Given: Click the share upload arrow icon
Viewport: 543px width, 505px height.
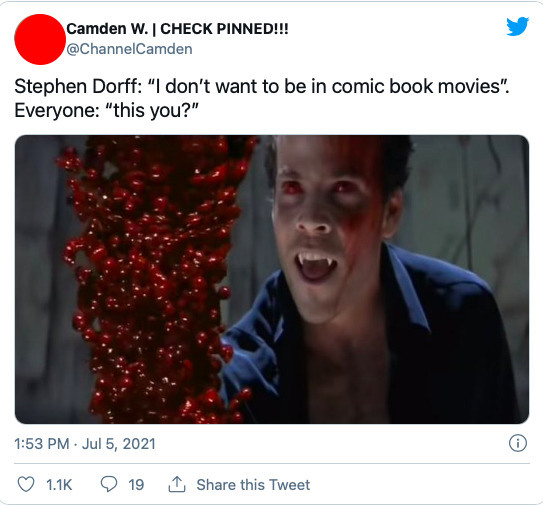Looking at the screenshot, I should (177, 484).
